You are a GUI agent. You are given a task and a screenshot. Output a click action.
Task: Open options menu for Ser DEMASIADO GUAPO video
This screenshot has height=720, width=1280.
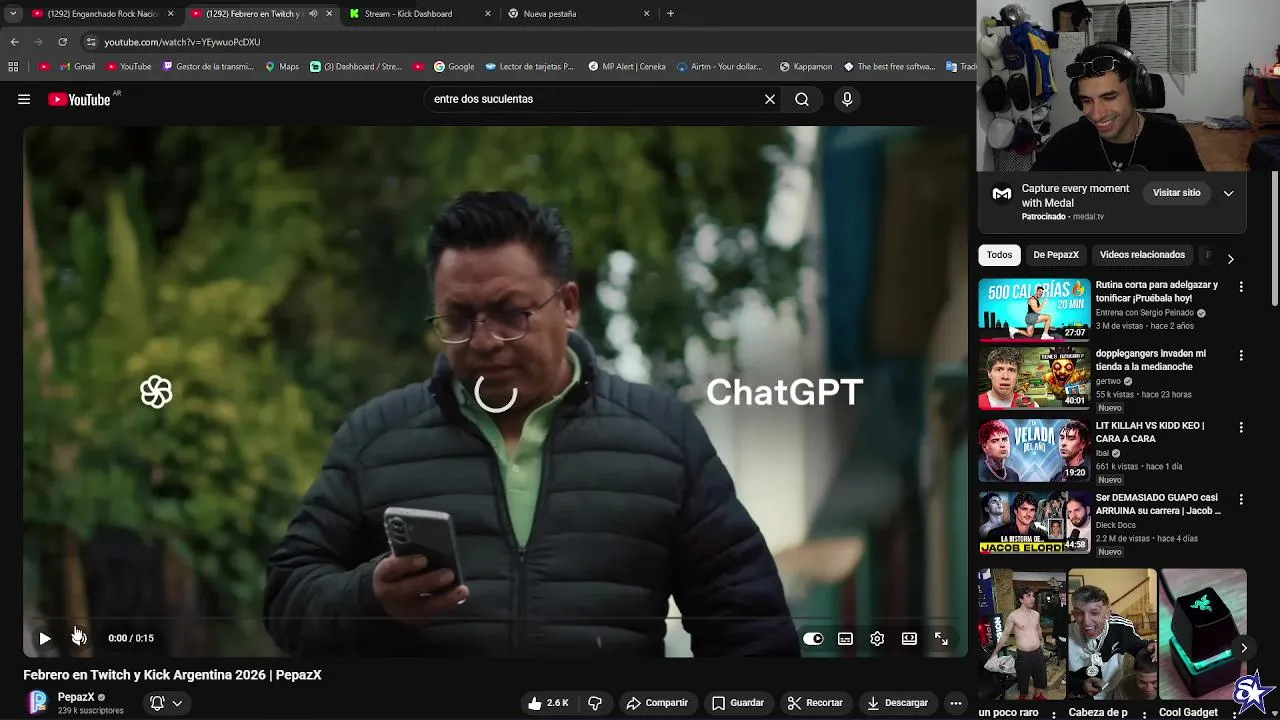pos(1241,499)
